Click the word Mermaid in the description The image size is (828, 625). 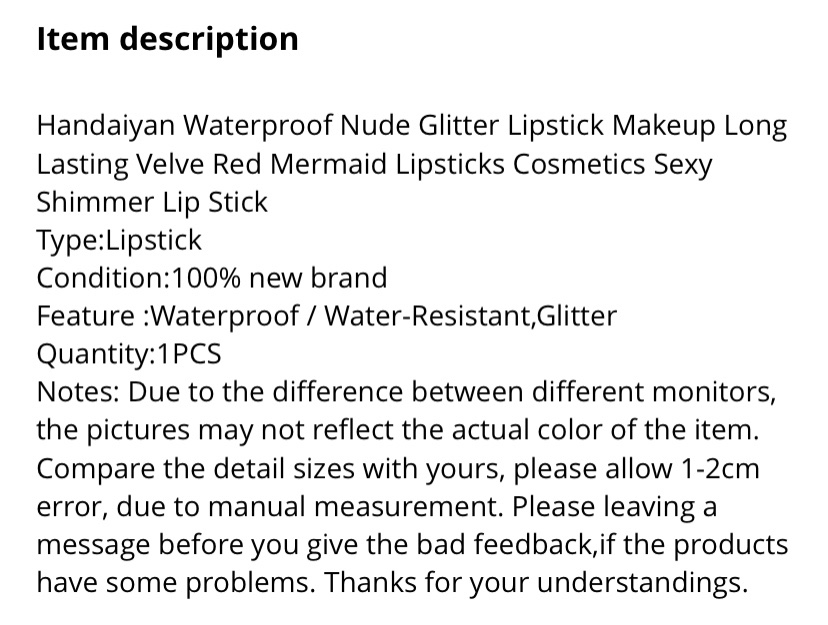328,164
